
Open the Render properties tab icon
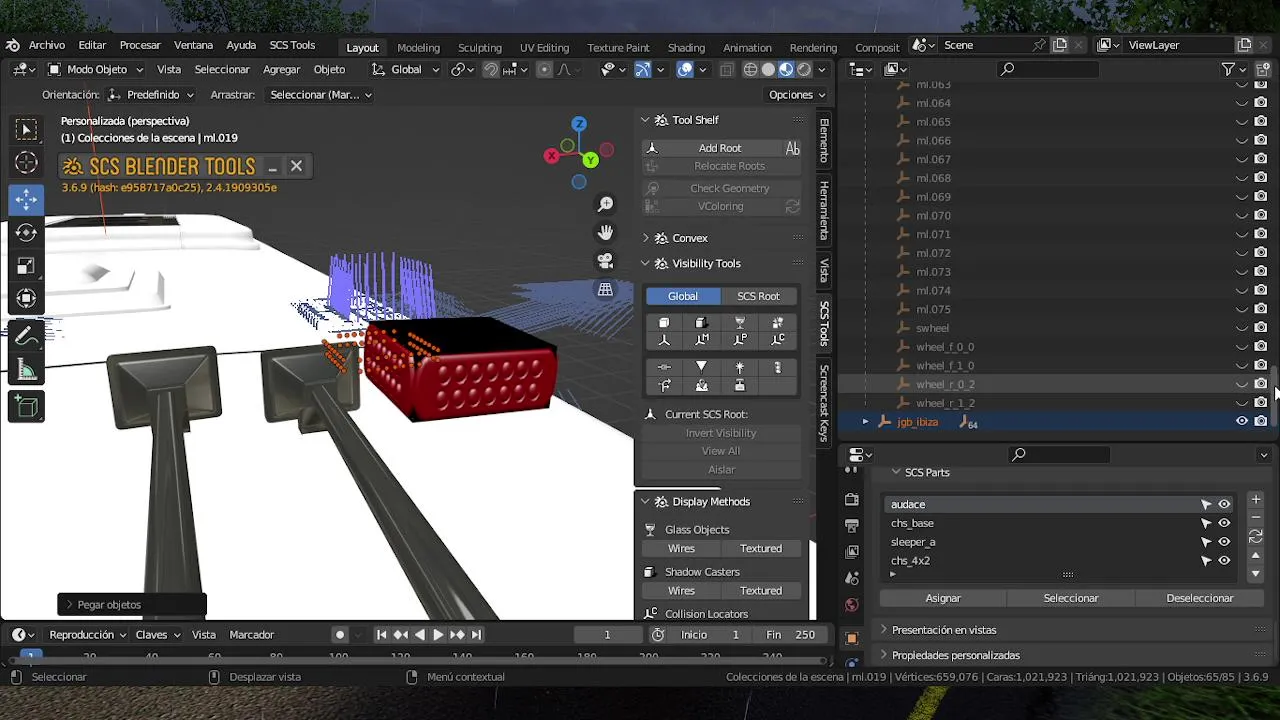point(852,499)
